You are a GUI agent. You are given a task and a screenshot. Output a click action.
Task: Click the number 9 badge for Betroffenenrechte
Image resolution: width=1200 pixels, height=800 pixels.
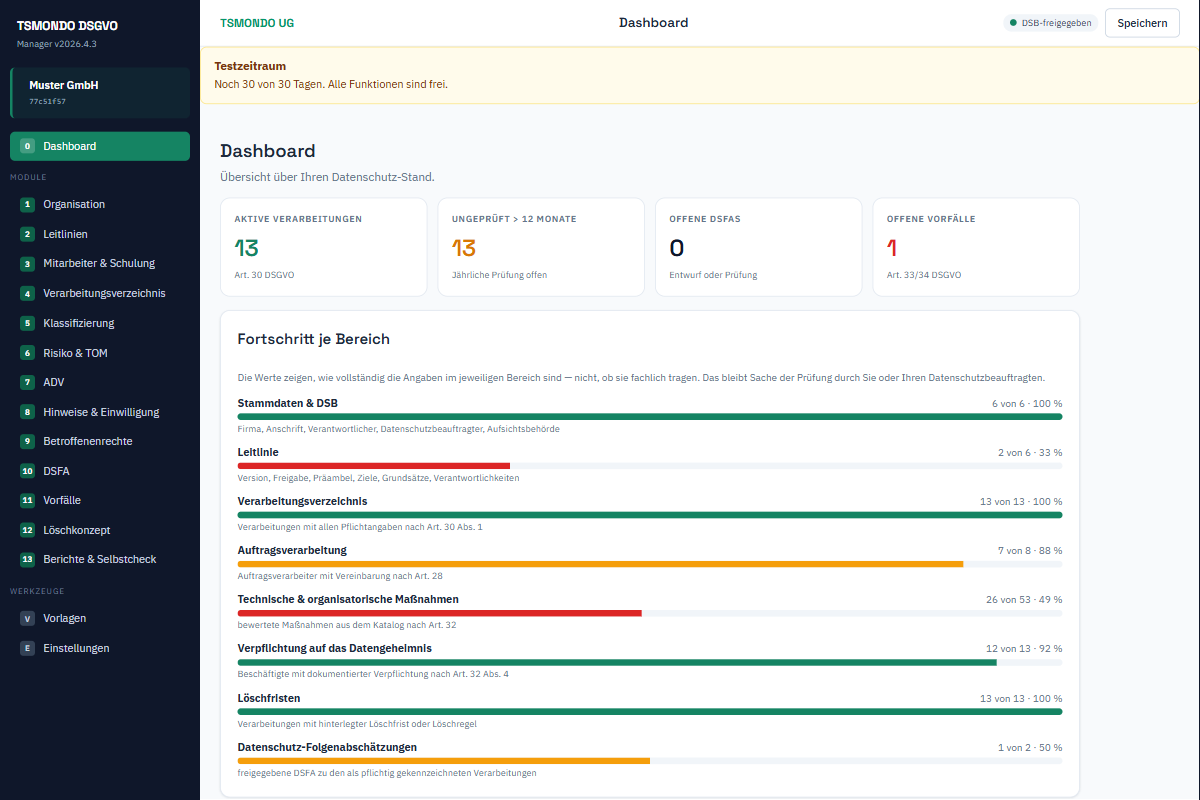[27, 441]
